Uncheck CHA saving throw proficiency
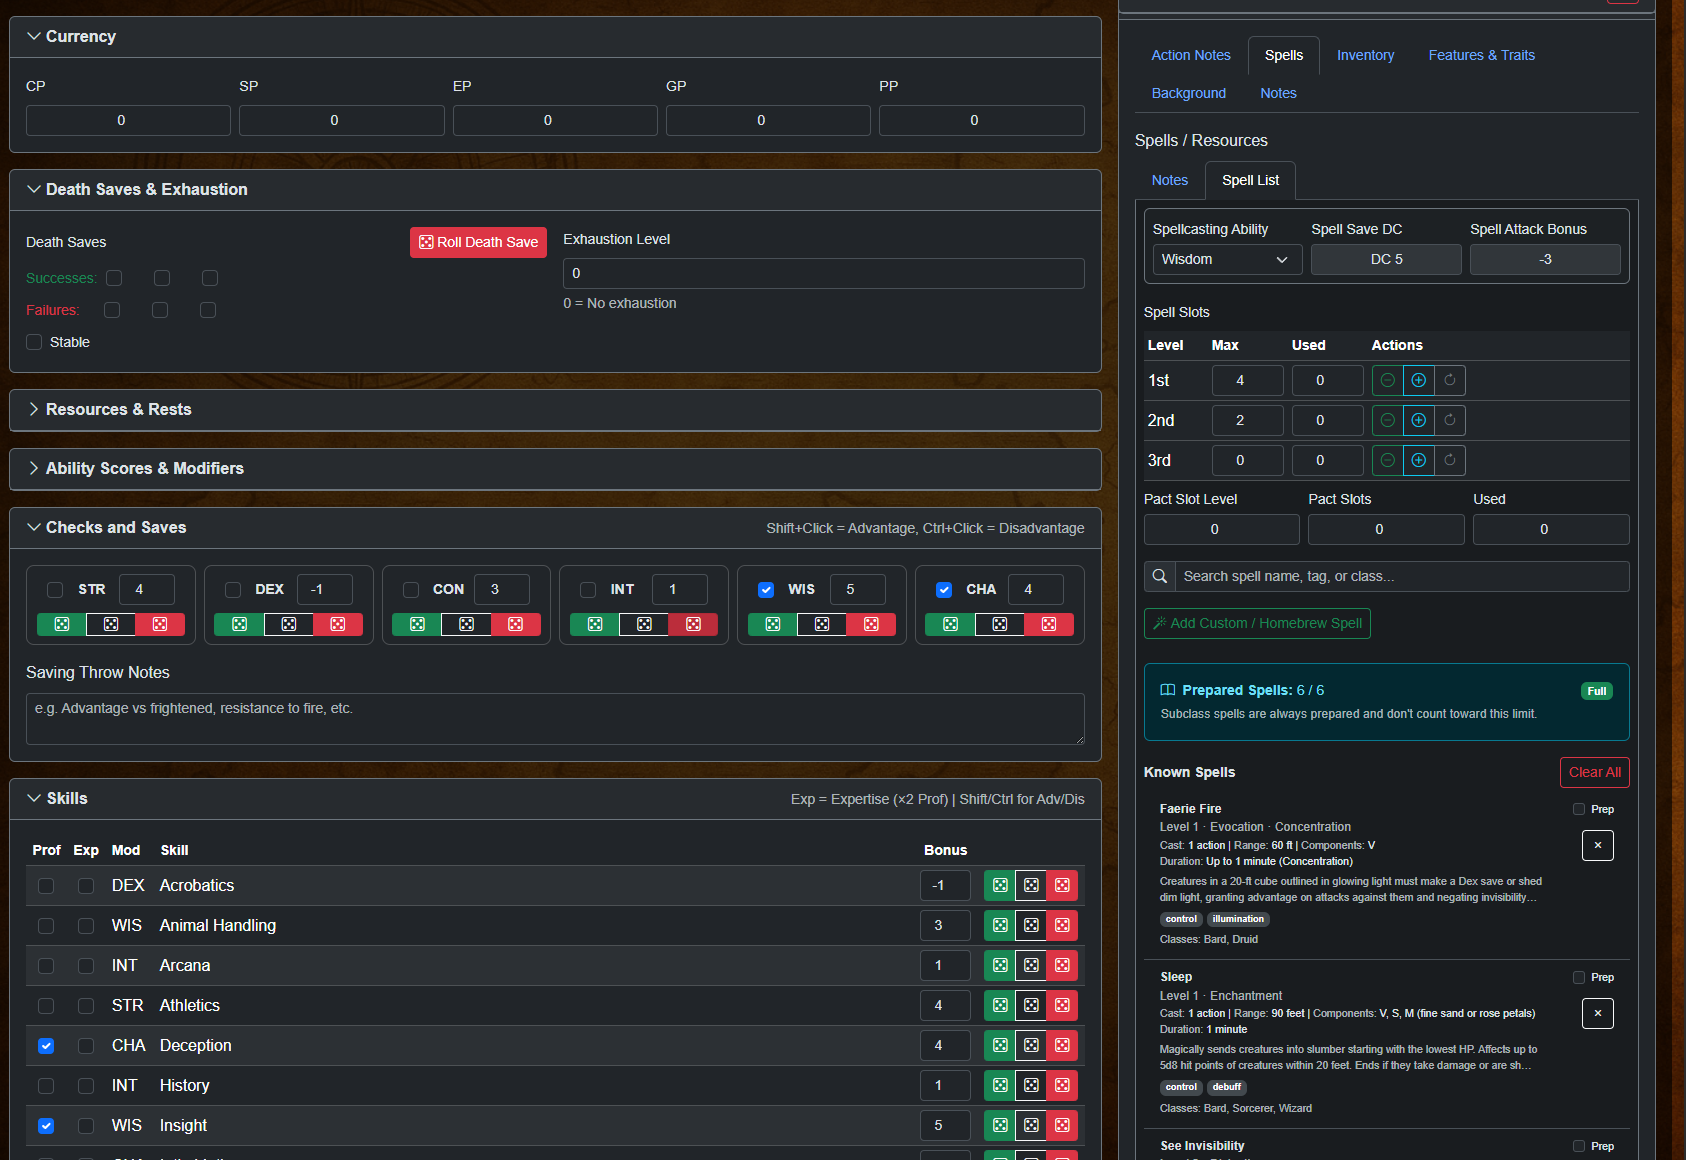Screen dimensions: 1686x1160 (x=943, y=590)
